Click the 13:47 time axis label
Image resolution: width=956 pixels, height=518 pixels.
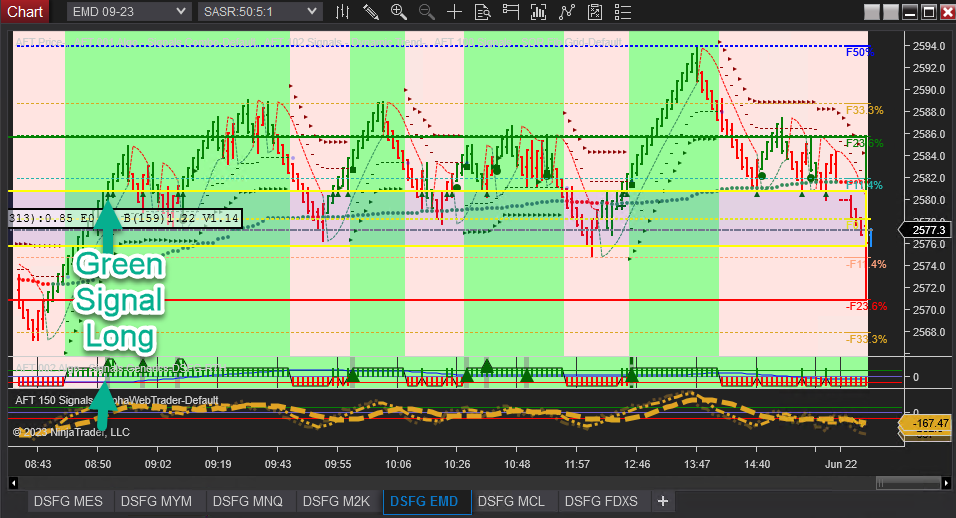pyautogui.click(x=697, y=464)
